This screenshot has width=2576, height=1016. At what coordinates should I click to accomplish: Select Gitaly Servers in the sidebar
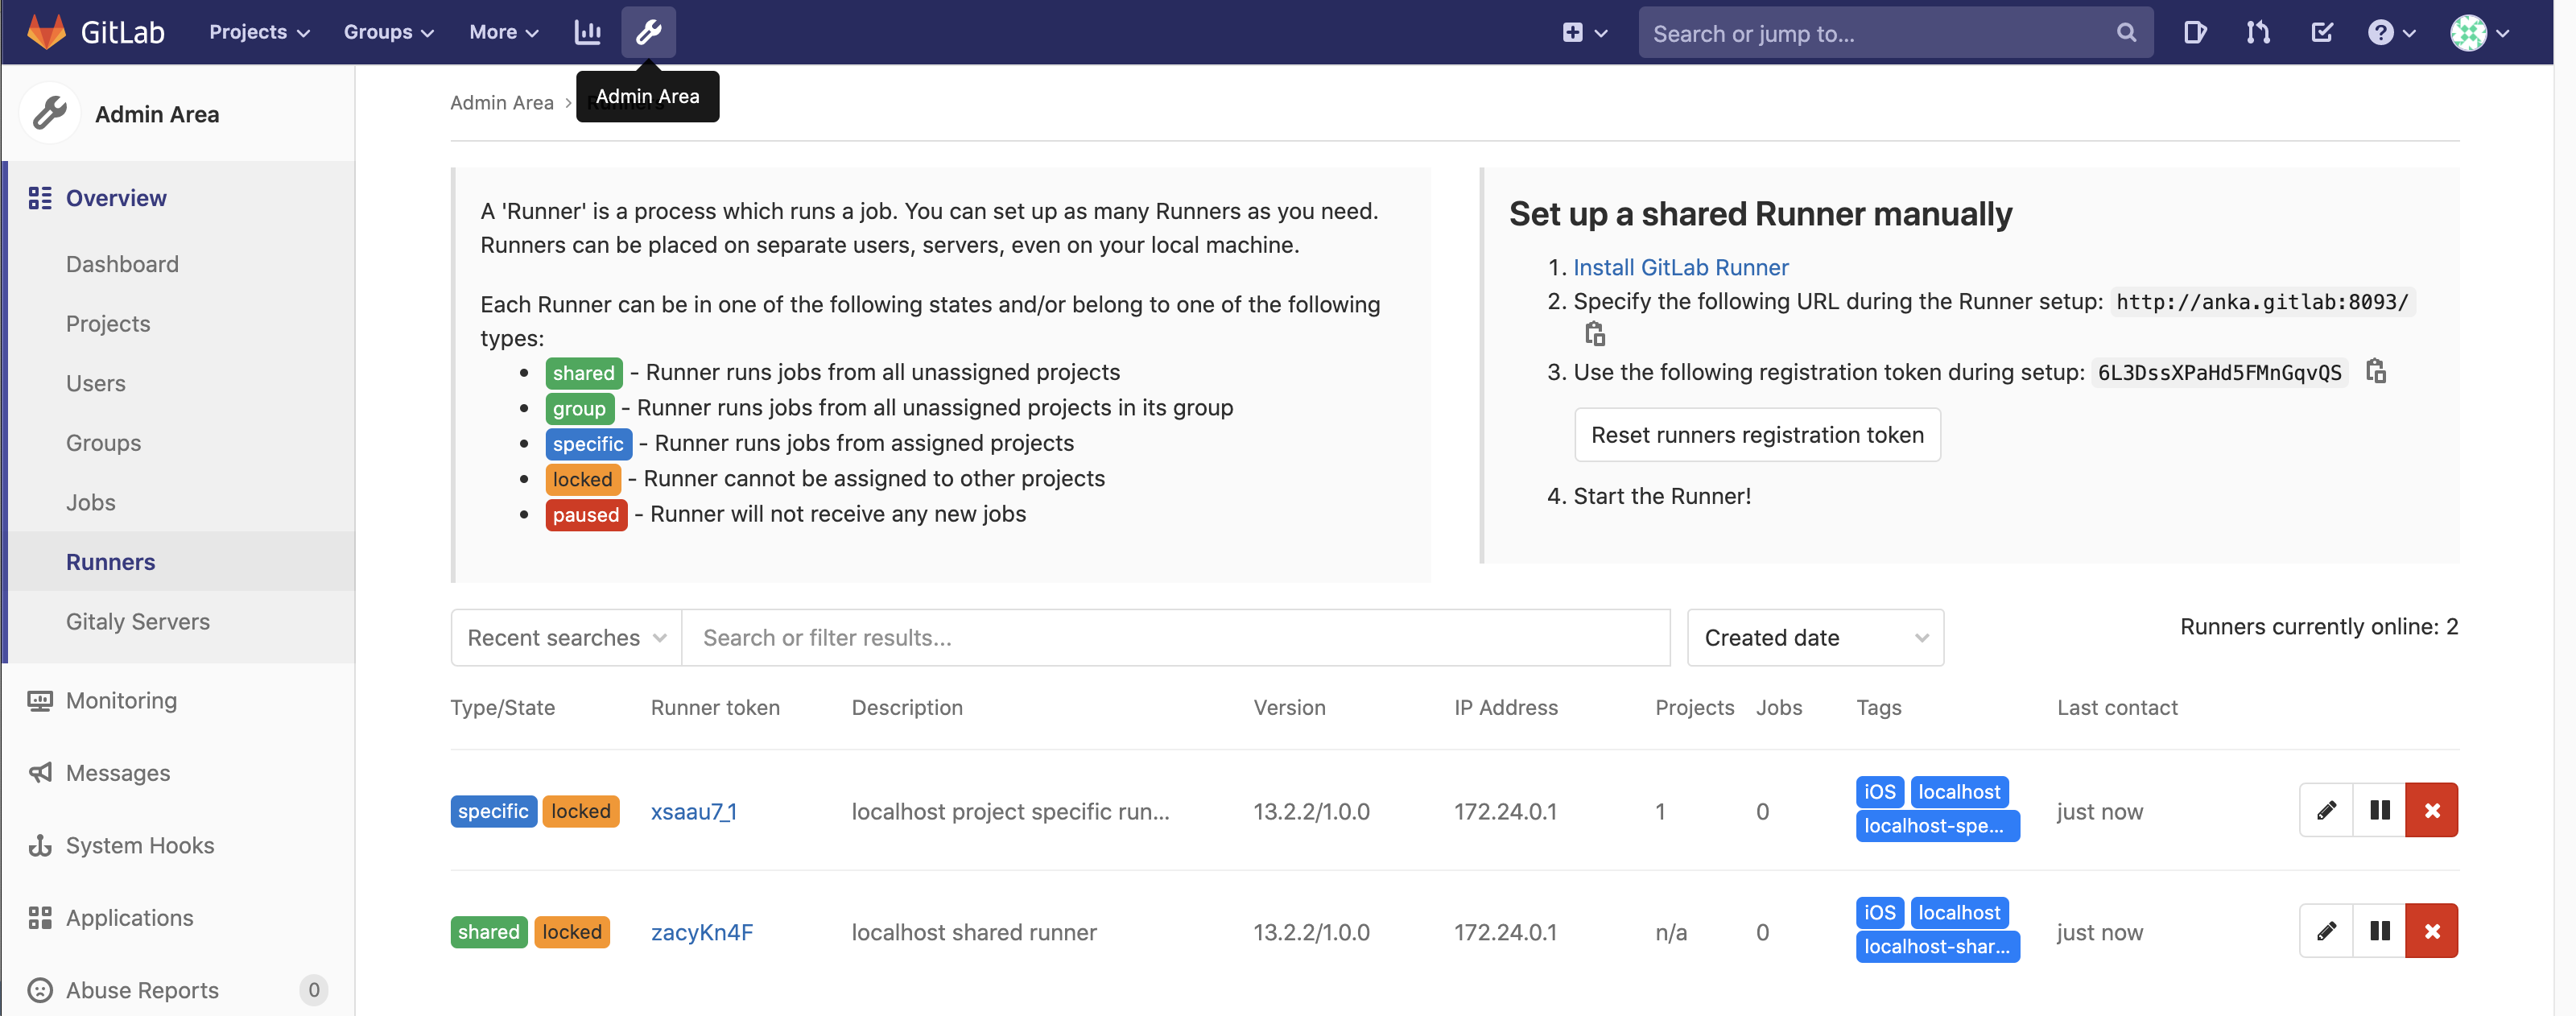coord(138,620)
